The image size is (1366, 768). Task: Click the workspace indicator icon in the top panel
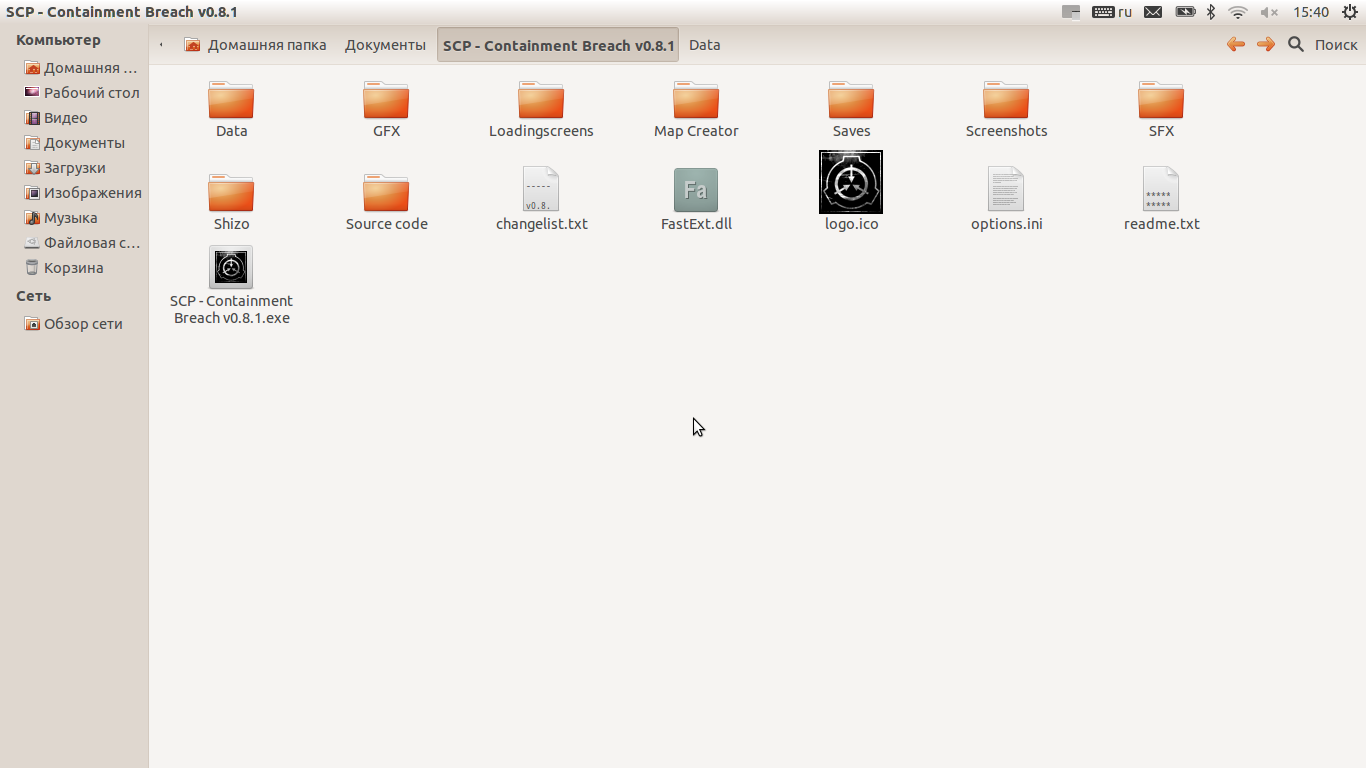point(1071,12)
